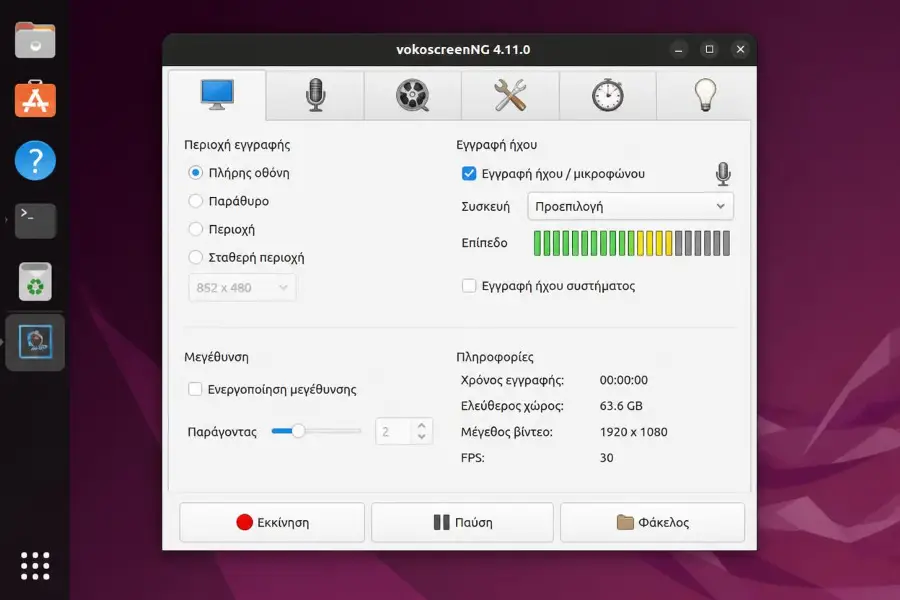This screenshot has height=600, width=900.
Task: Click the Παράγοντας magnification slider handle
Action: click(298, 431)
